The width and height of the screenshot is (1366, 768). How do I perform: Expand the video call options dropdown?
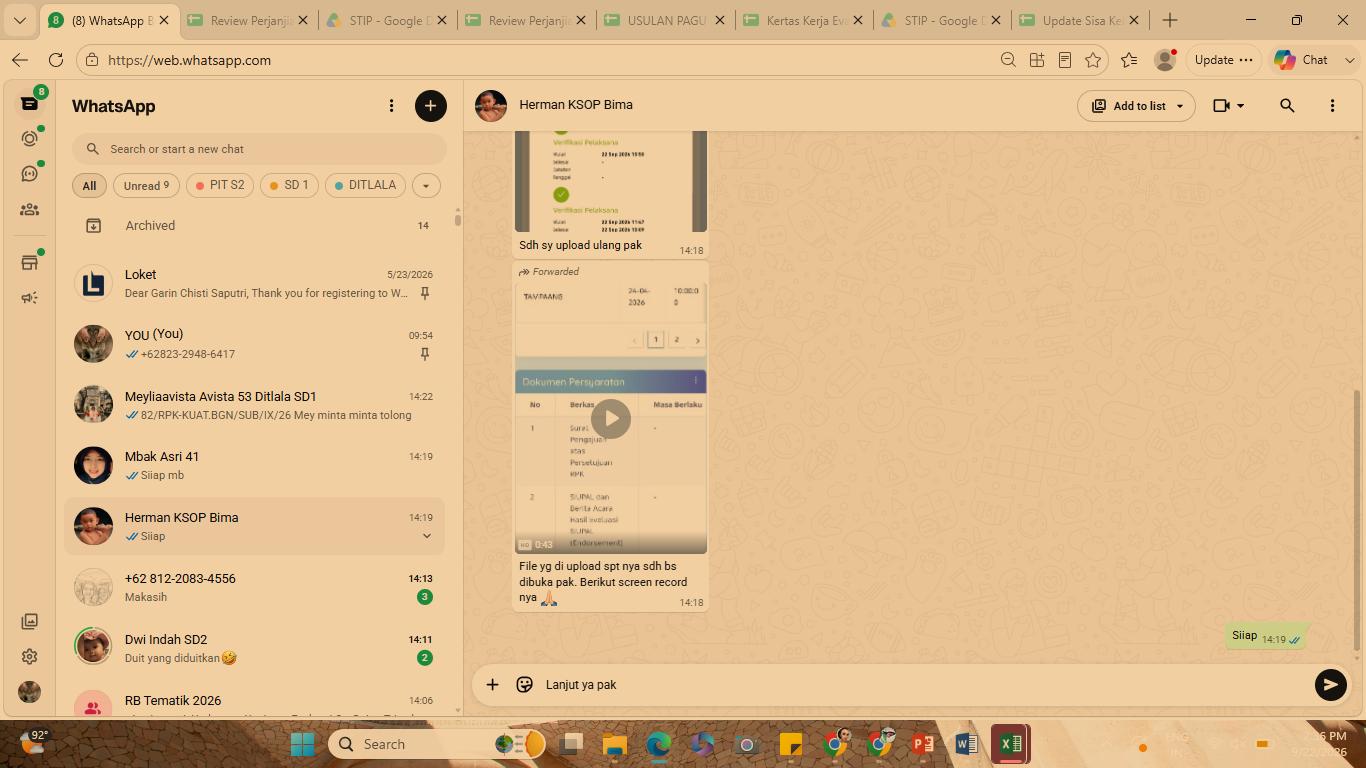(1228, 105)
